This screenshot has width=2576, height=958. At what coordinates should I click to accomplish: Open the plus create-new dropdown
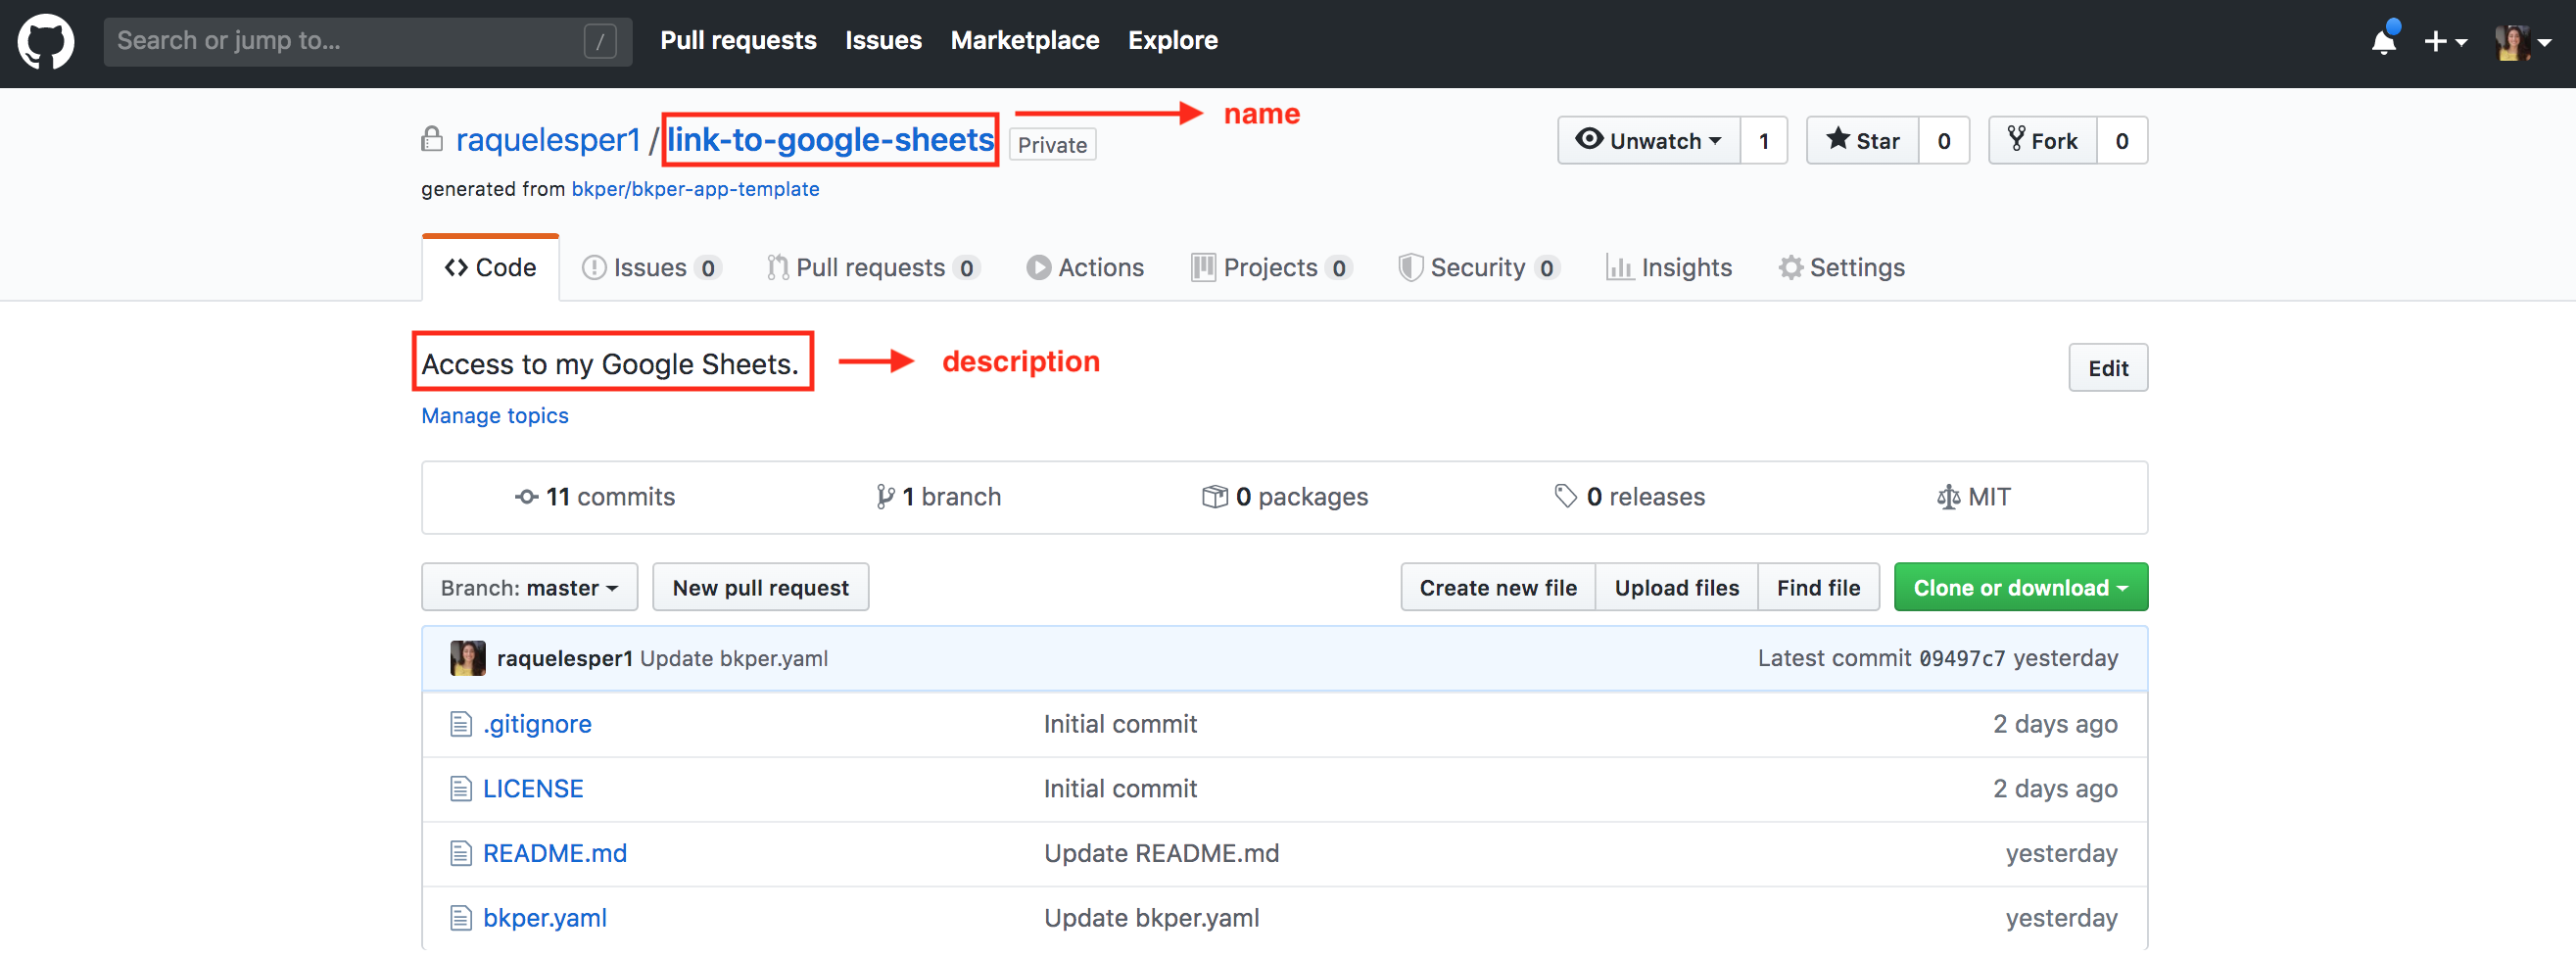[x=2445, y=42]
